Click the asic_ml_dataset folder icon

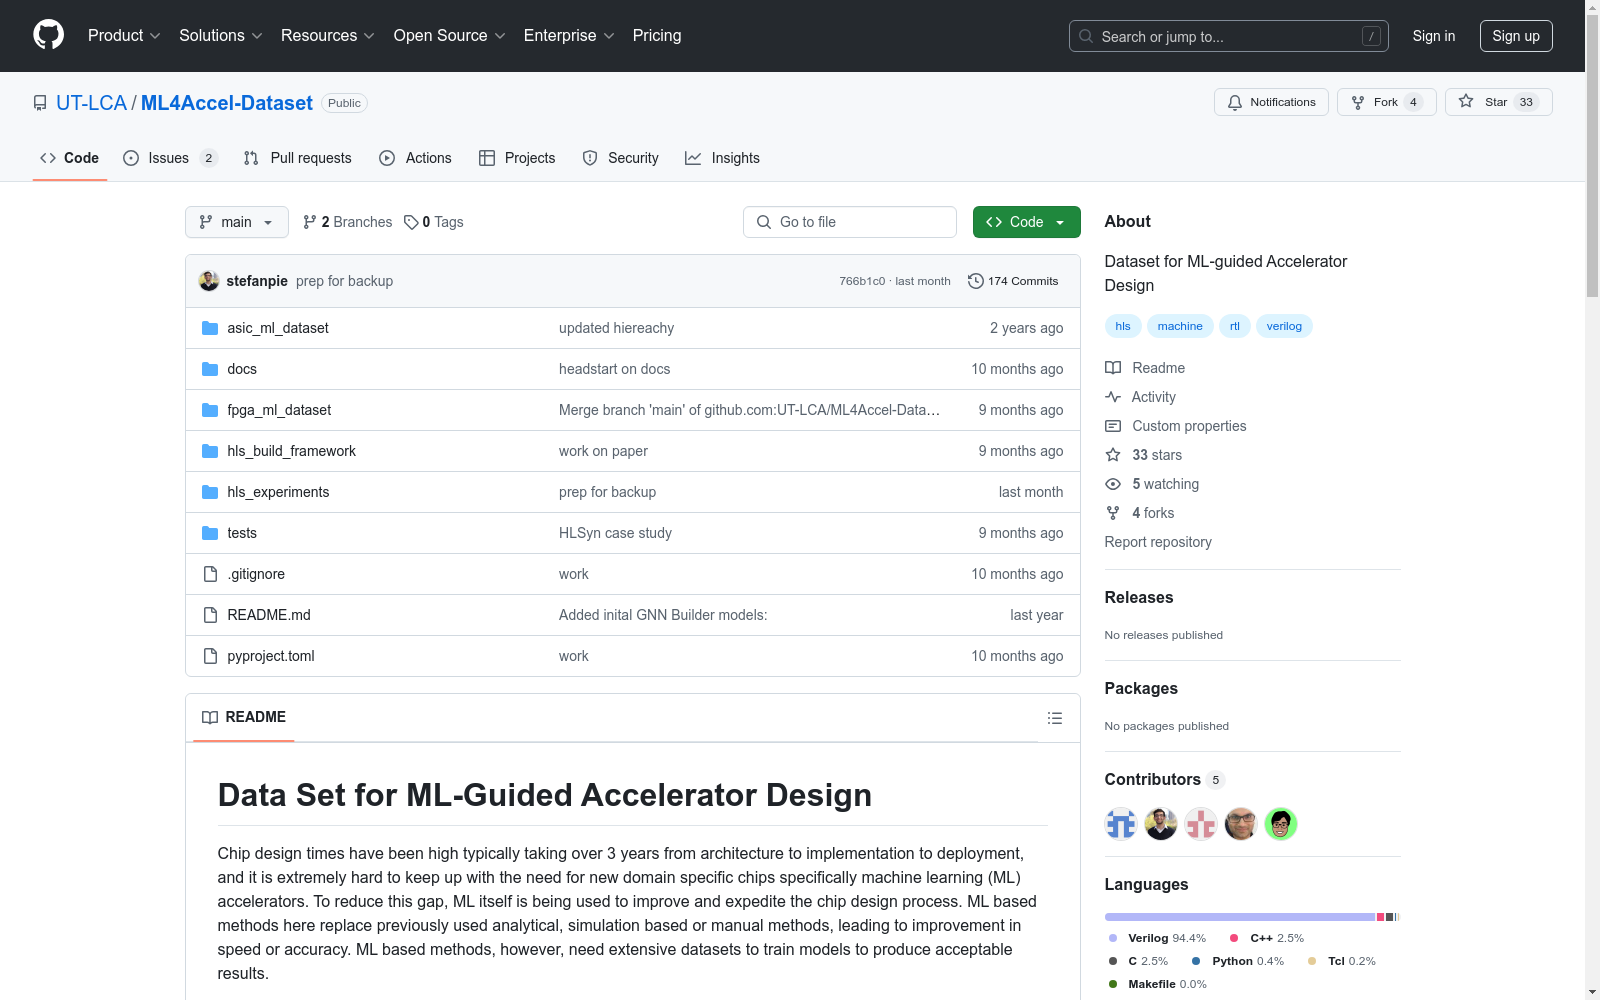click(210, 328)
